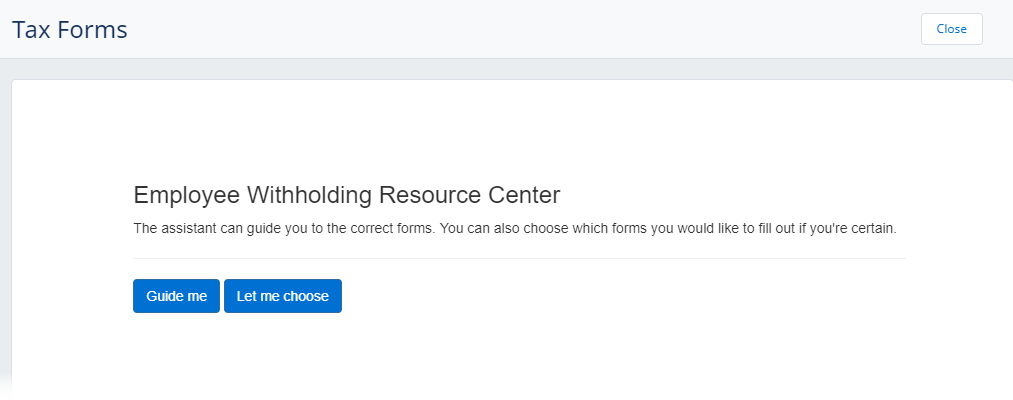Viewport: 1013px width, 400px height.
Task: Close the Tax Forms page
Action: click(951, 29)
